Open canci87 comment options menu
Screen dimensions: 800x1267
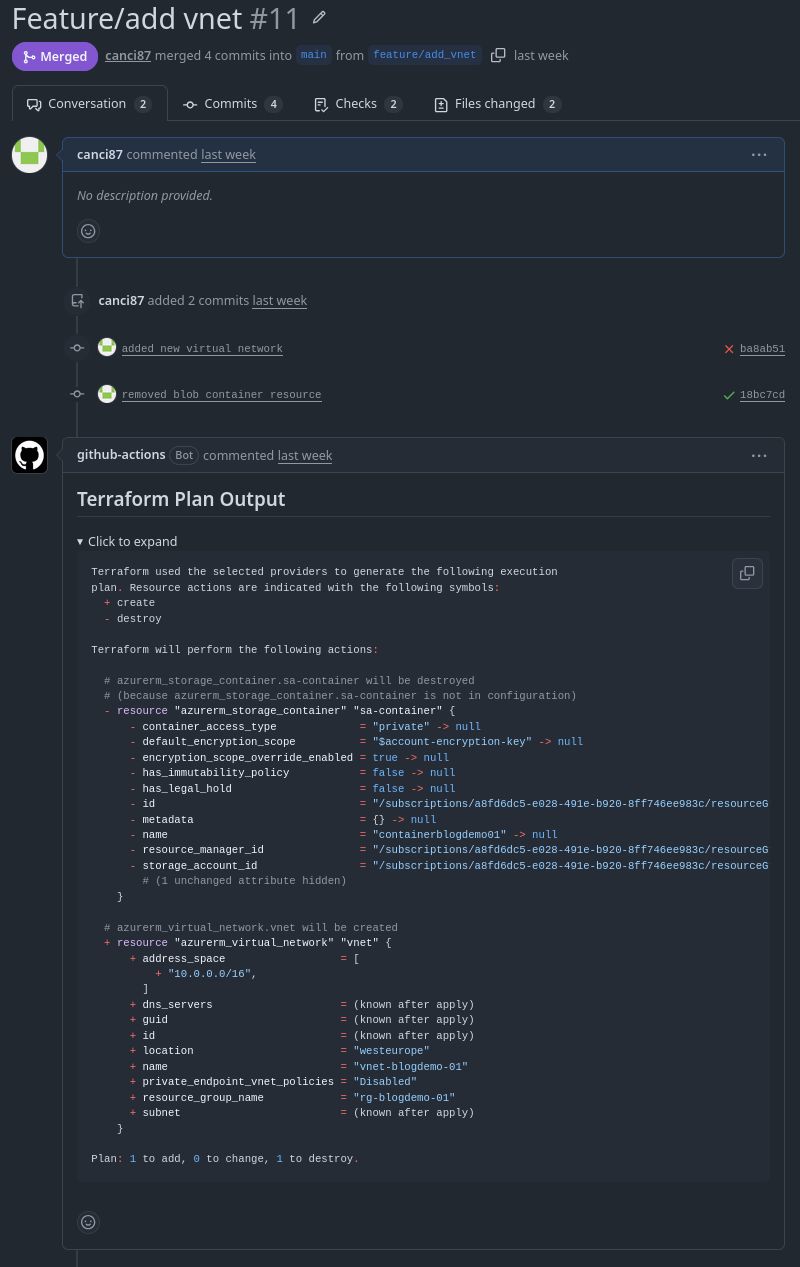759,154
